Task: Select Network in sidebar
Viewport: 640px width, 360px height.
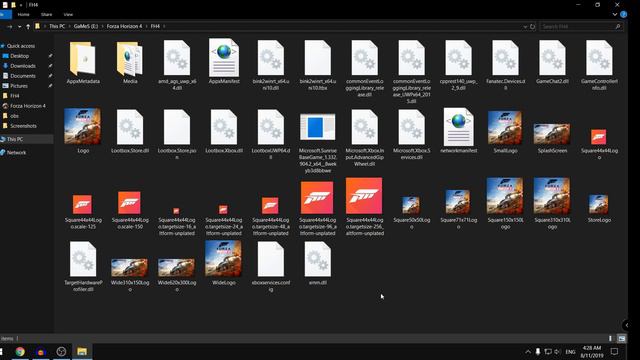Action: [x=16, y=152]
